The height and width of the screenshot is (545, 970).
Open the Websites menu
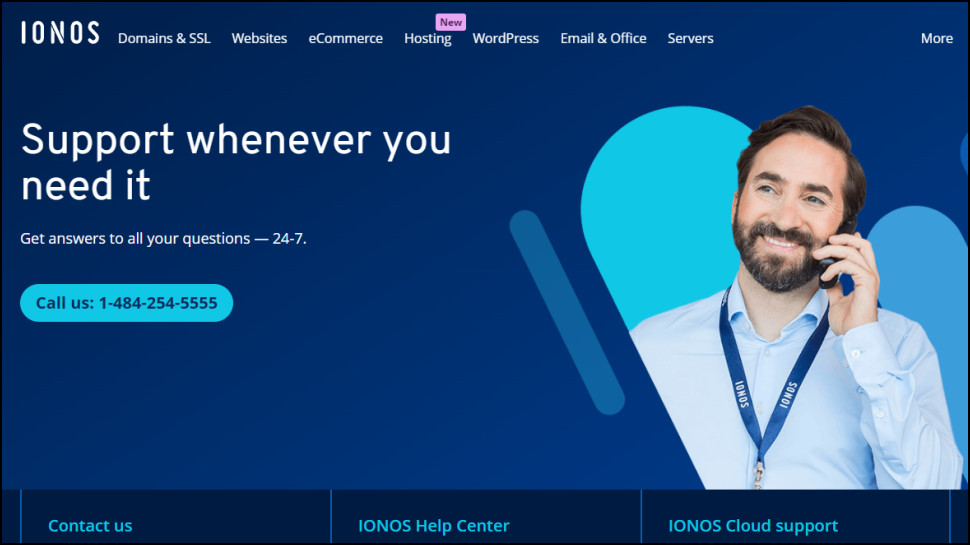click(259, 38)
